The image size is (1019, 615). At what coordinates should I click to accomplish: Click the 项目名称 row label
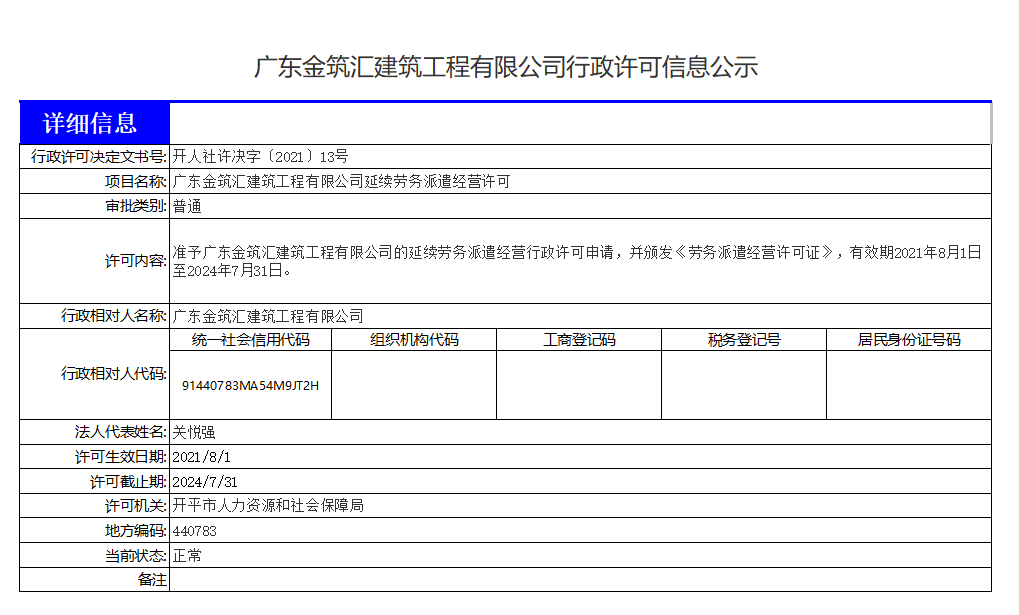click(128, 181)
